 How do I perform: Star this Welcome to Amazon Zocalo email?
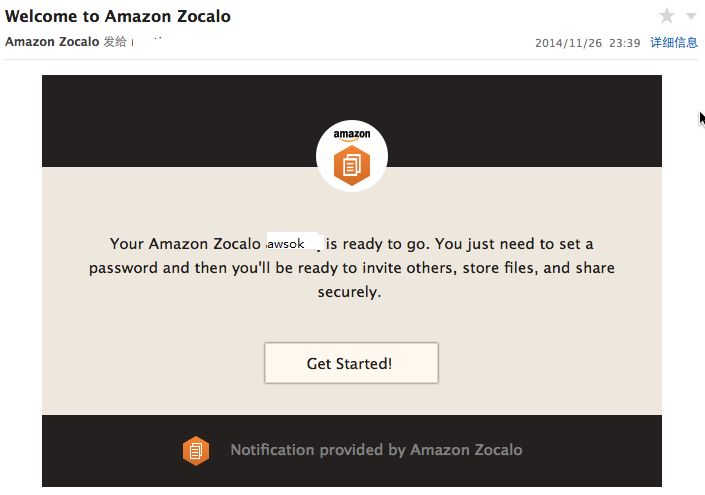[x=666, y=16]
